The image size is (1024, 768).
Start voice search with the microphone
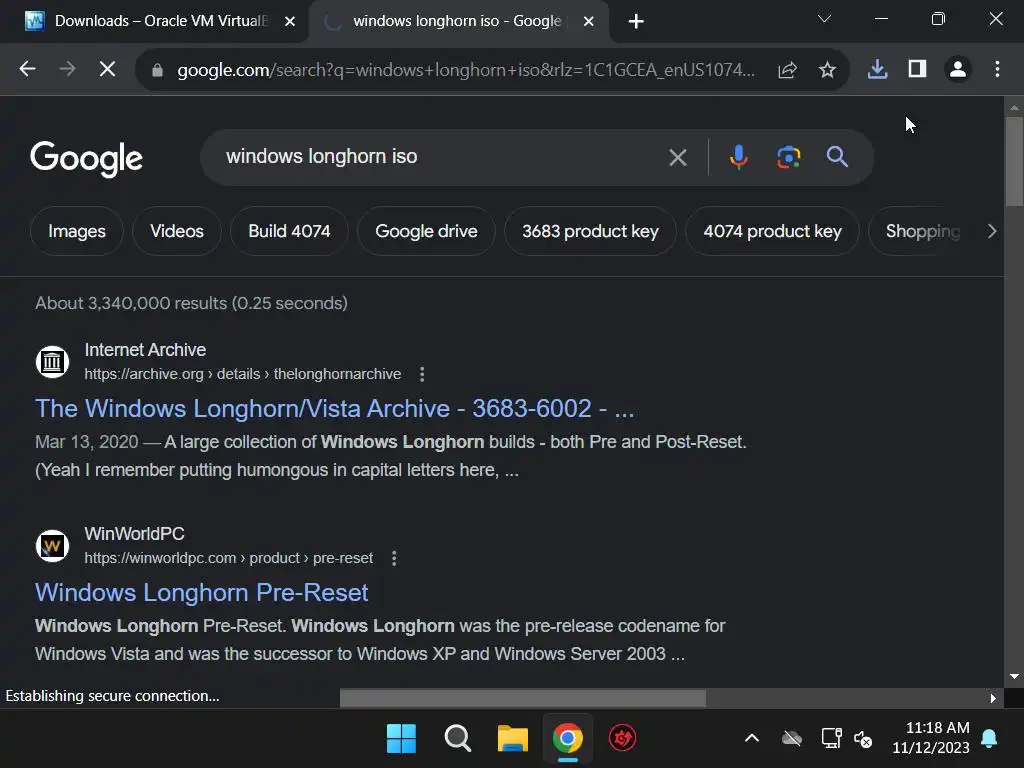pyautogui.click(x=739, y=157)
